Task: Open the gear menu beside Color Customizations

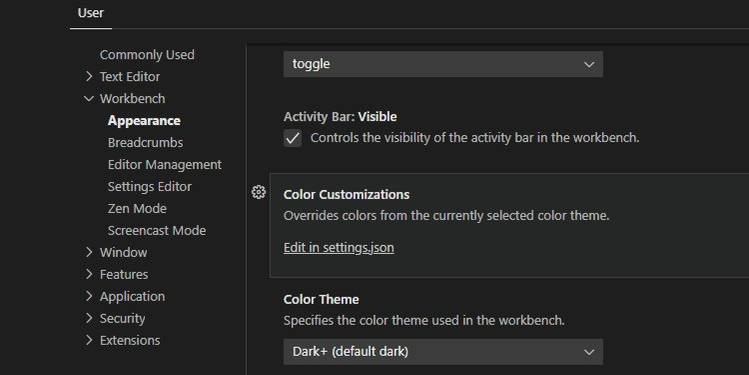Action: pyautogui.click(x=258, y=192)
